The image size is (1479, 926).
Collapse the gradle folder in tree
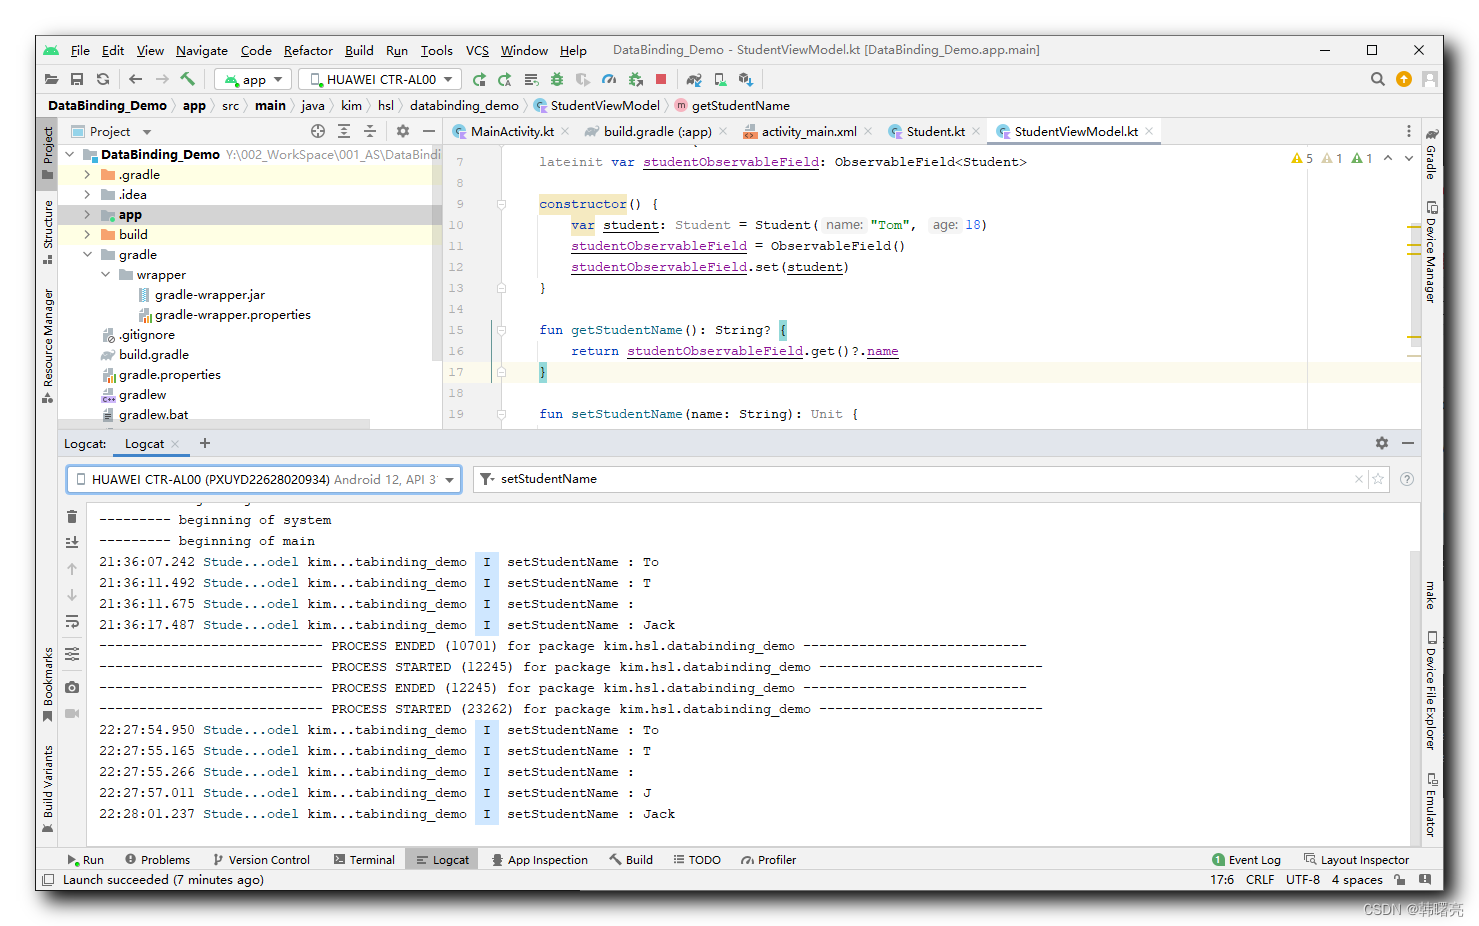pos(87,254)
